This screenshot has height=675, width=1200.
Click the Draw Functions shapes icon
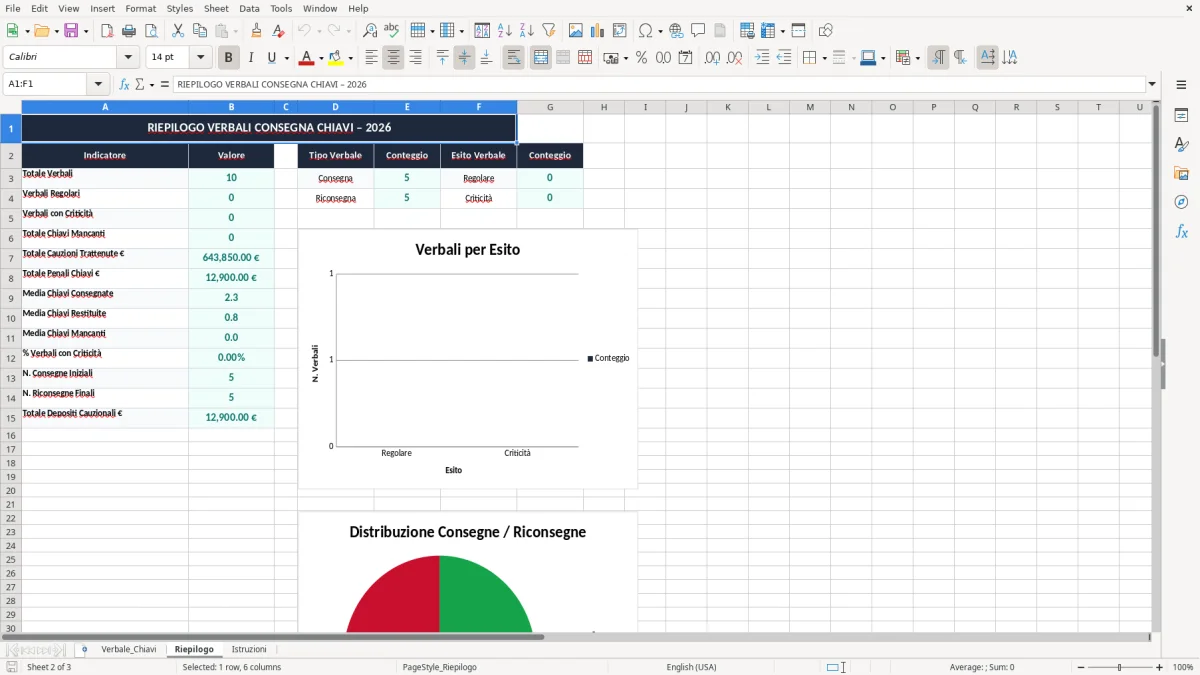tap(826, 31)
